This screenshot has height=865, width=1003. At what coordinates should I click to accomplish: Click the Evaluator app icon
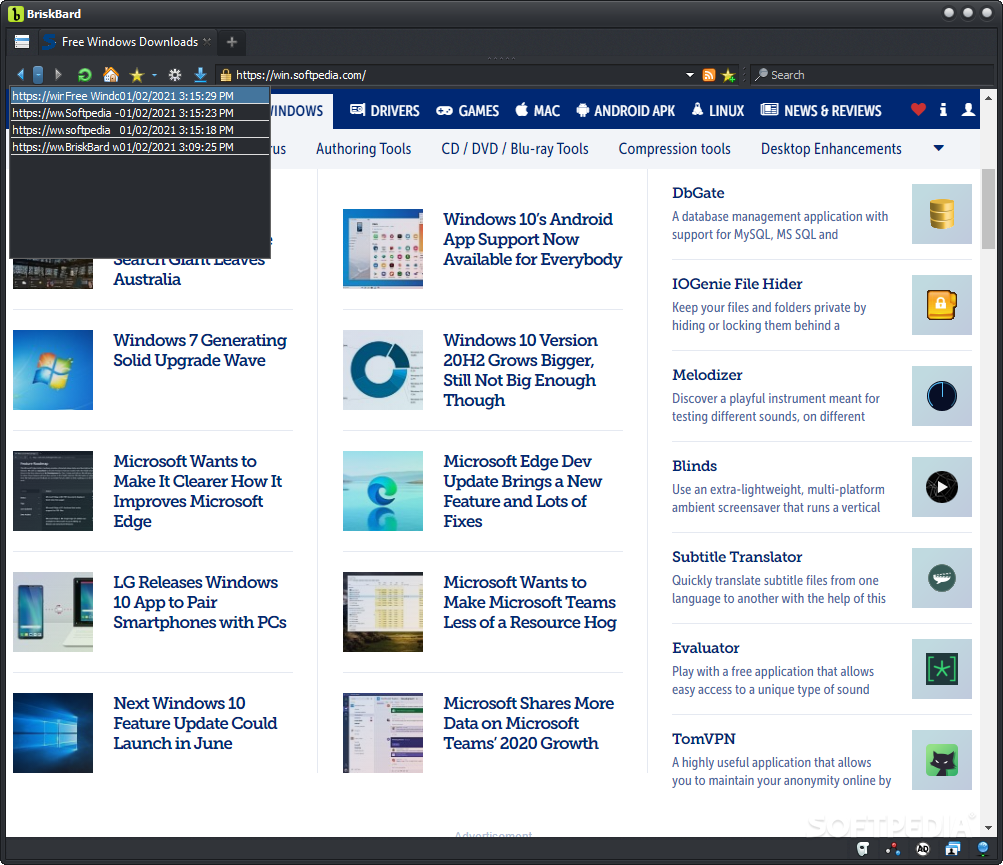942,669
